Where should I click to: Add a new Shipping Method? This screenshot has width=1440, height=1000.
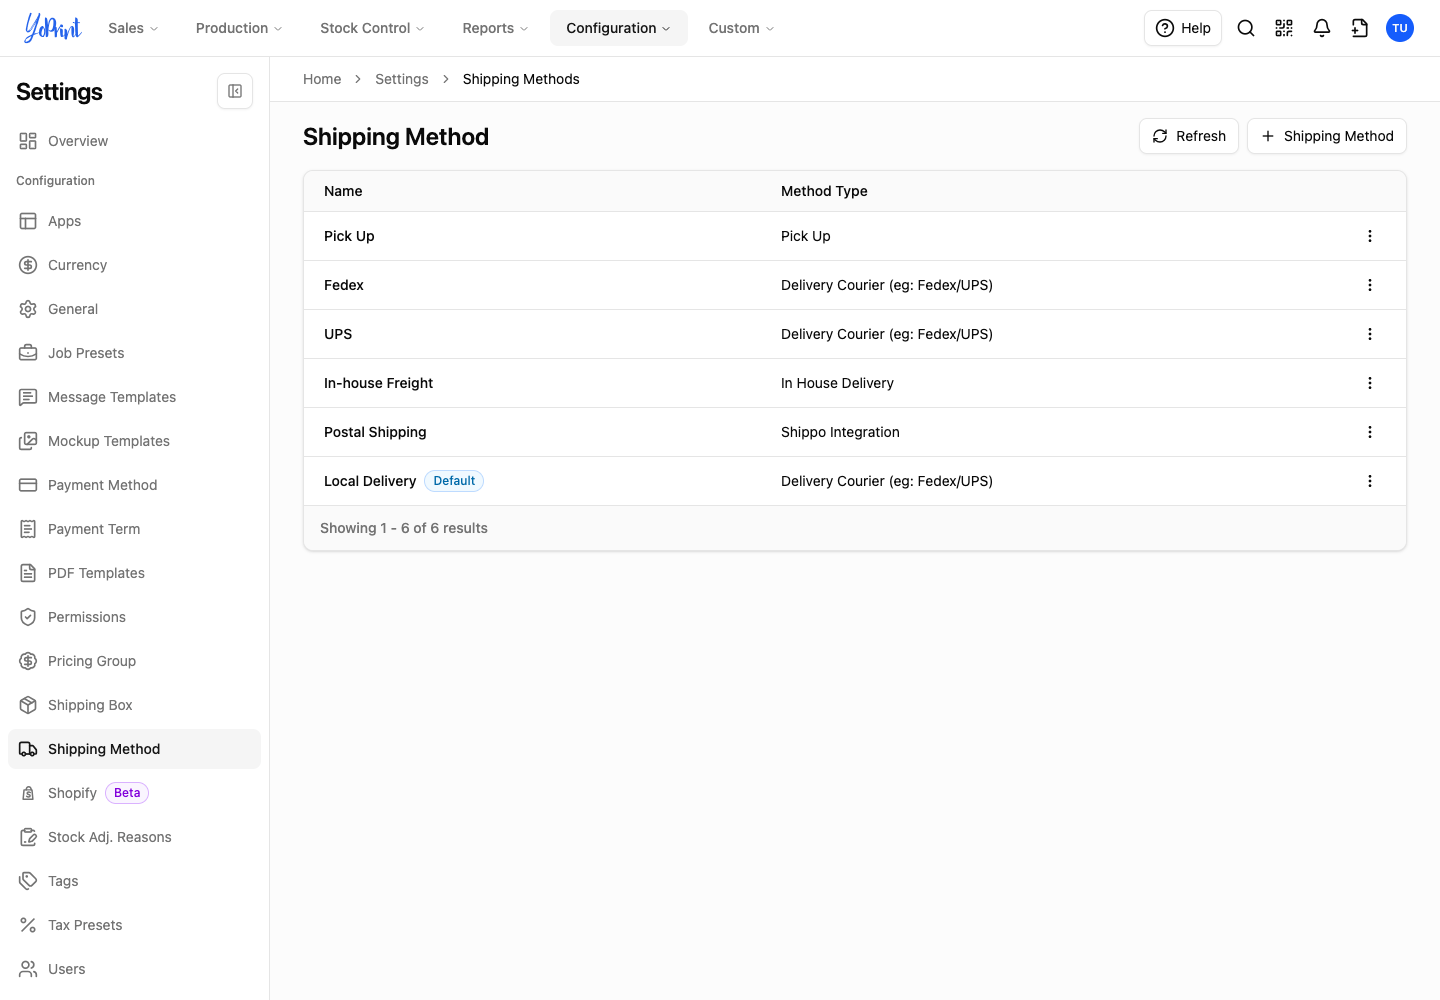pyautogui.click(x=1327, y=136)
